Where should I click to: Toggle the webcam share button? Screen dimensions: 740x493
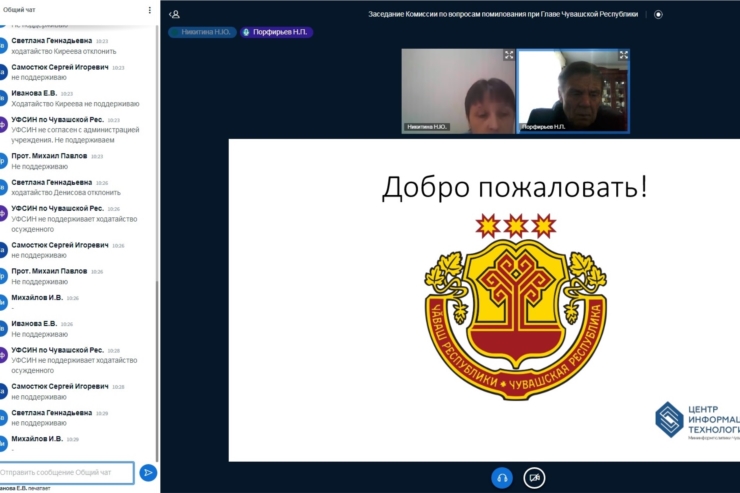(534, 478)
